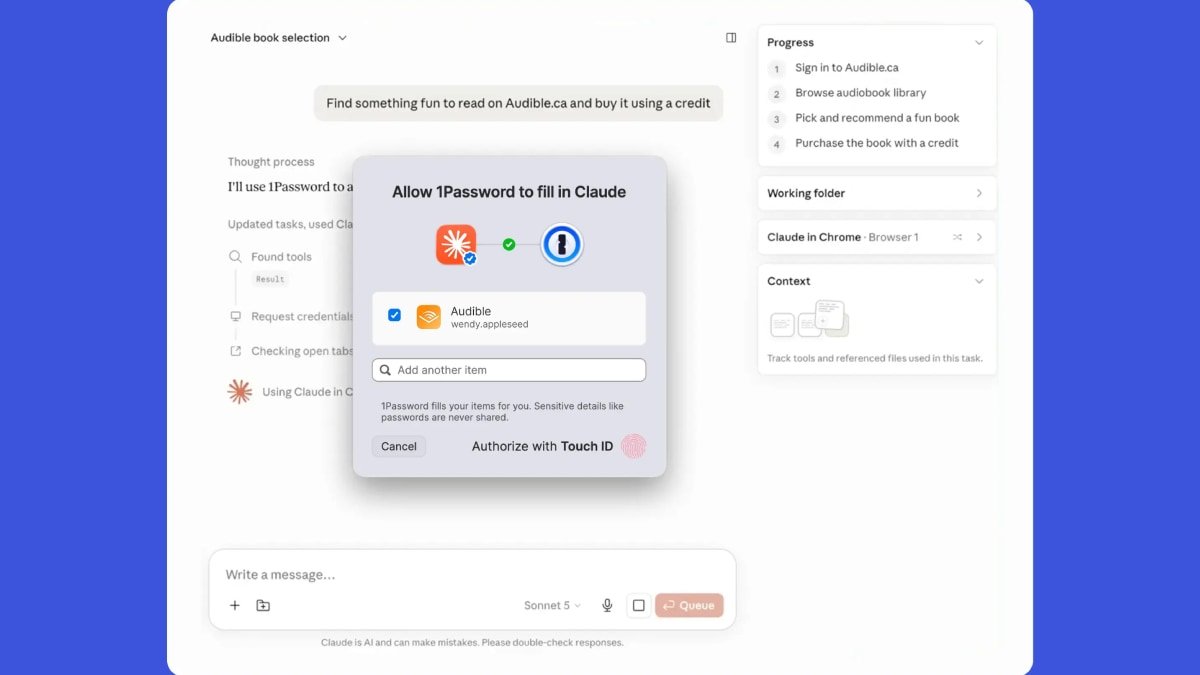Click the Checking open tabs step text
This screenshot has height=675, width=1200.
point(302,351)
